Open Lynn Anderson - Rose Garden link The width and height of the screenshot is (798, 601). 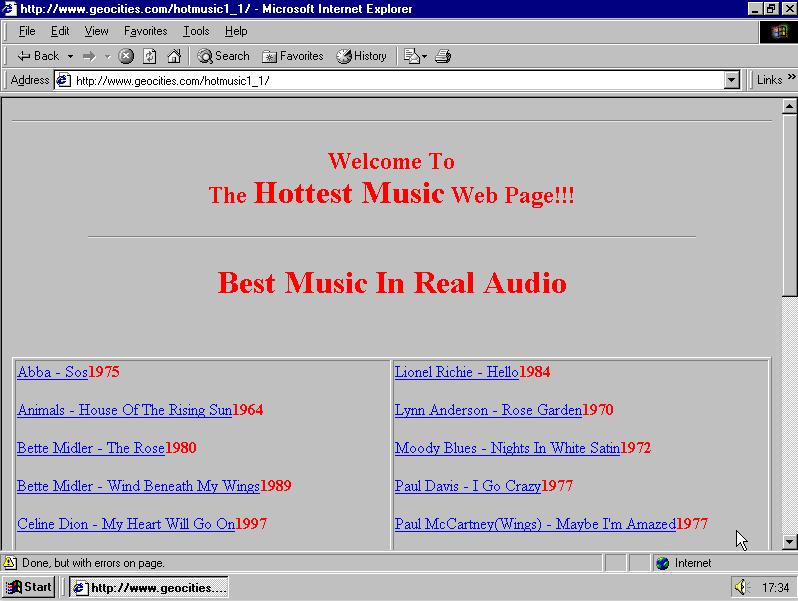[489, 410]
